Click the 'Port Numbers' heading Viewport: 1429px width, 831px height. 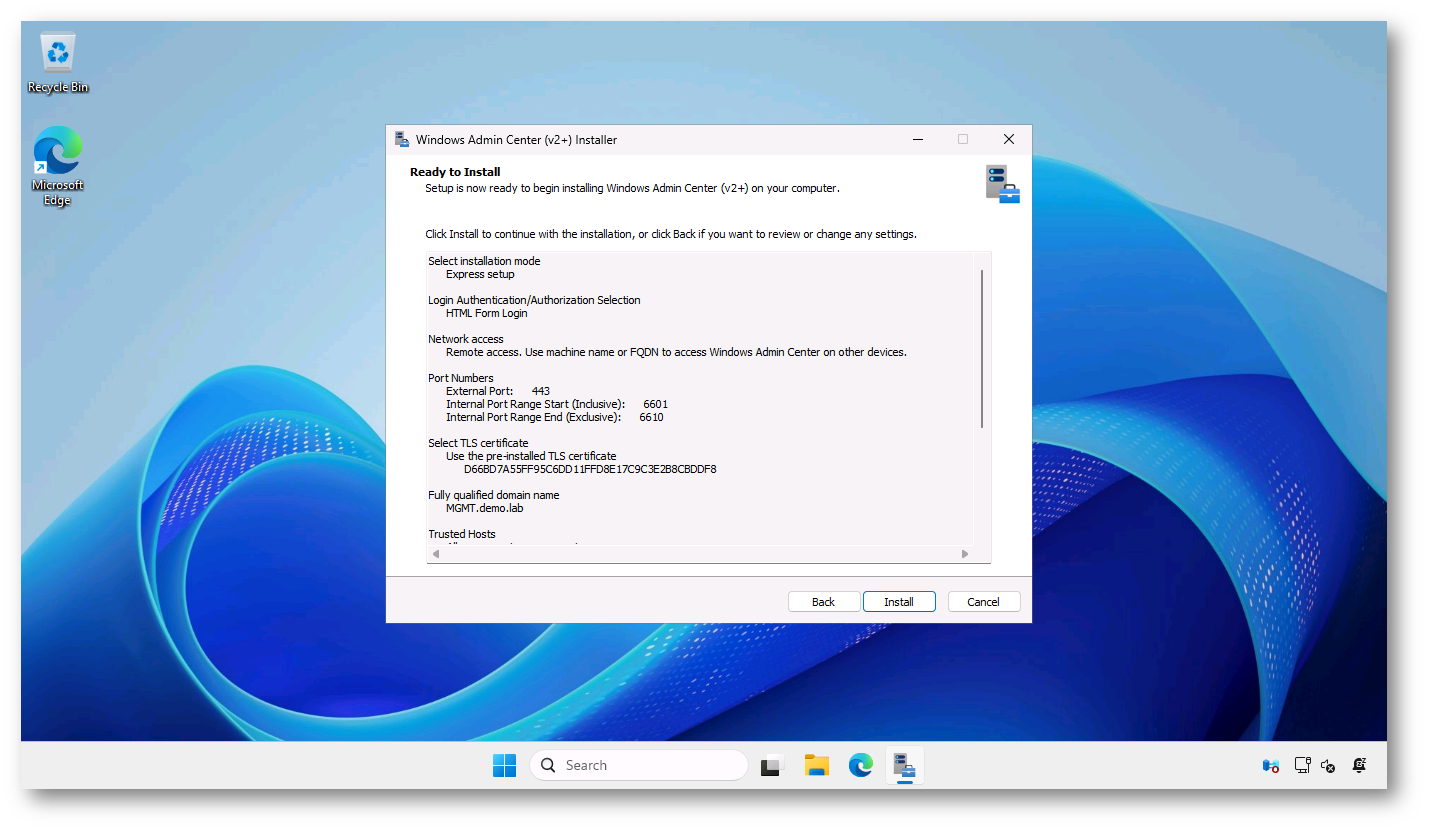pos(461,378)
